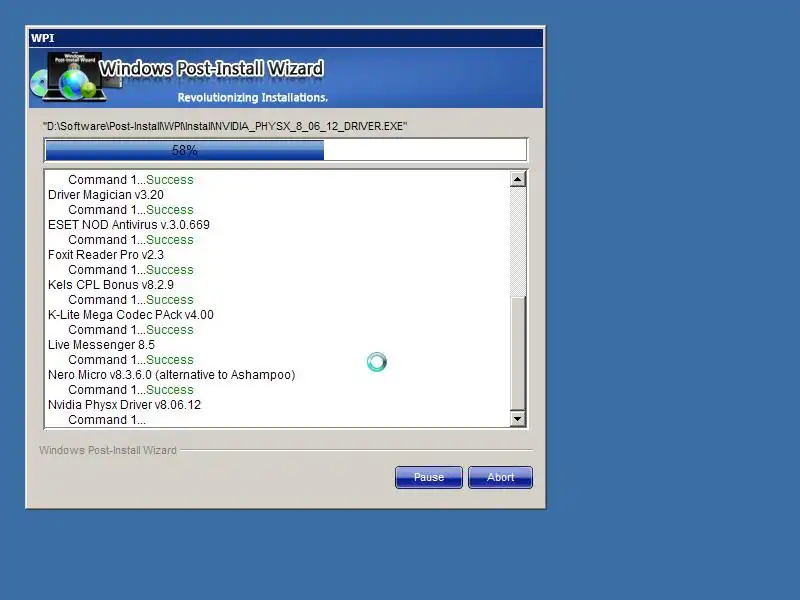The image size is (800, 600).
Task: Click the log scrollbar thumb
Action: 517,353
